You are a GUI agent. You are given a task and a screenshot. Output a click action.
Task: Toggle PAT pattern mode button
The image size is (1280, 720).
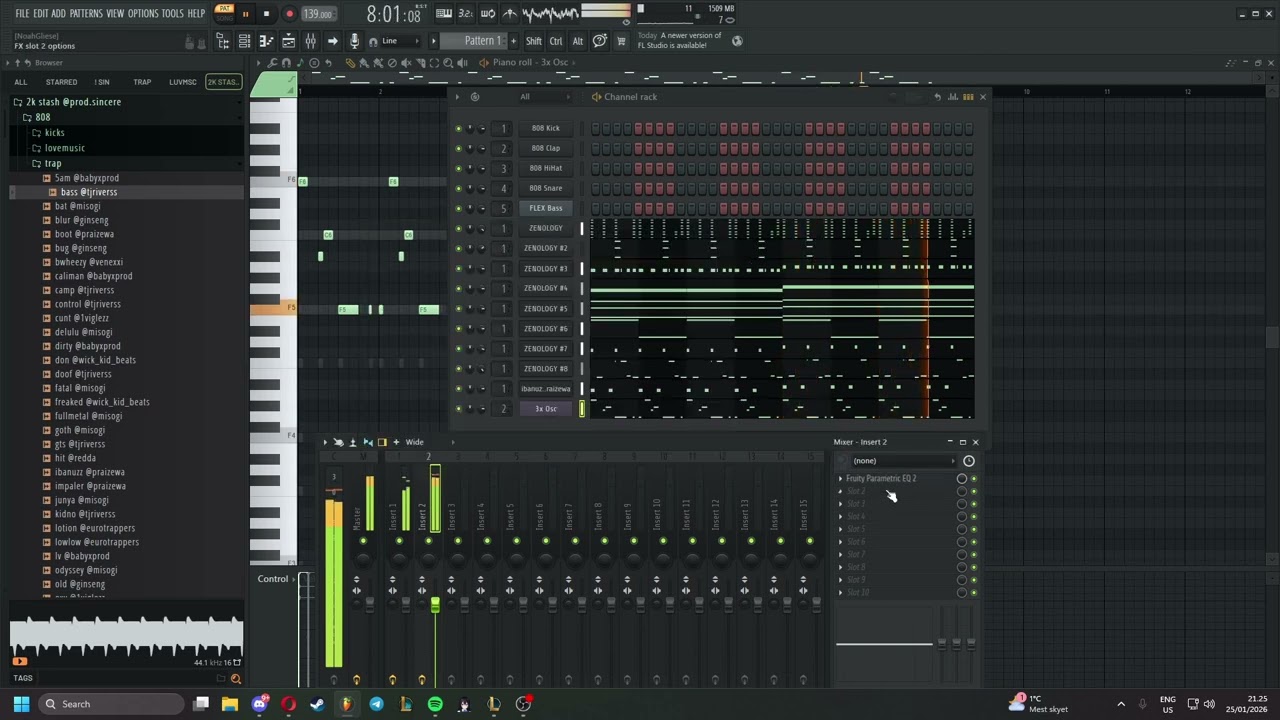(x=224, y=9)
